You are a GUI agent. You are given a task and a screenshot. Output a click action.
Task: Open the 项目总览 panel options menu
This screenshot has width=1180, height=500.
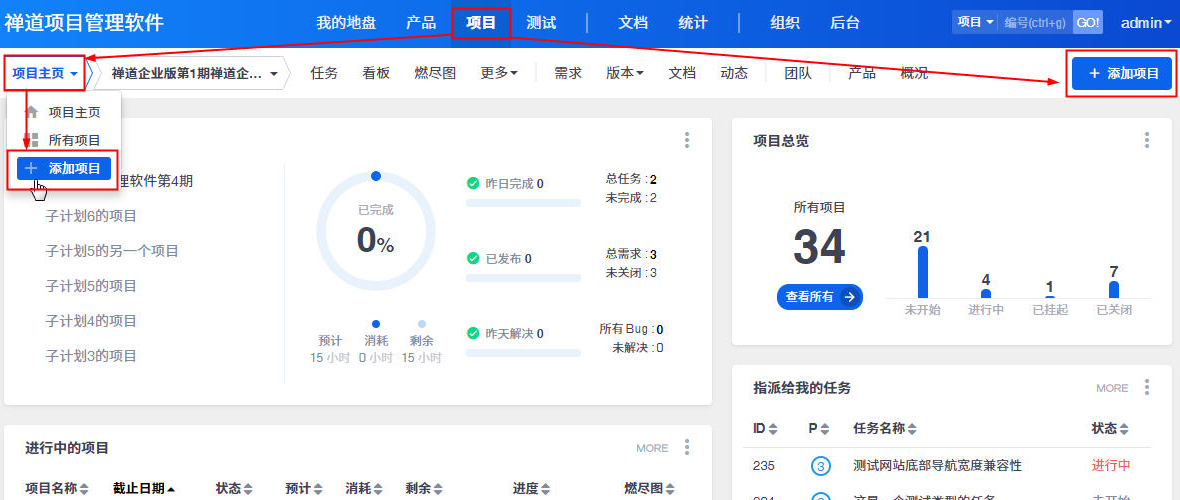1146,140
